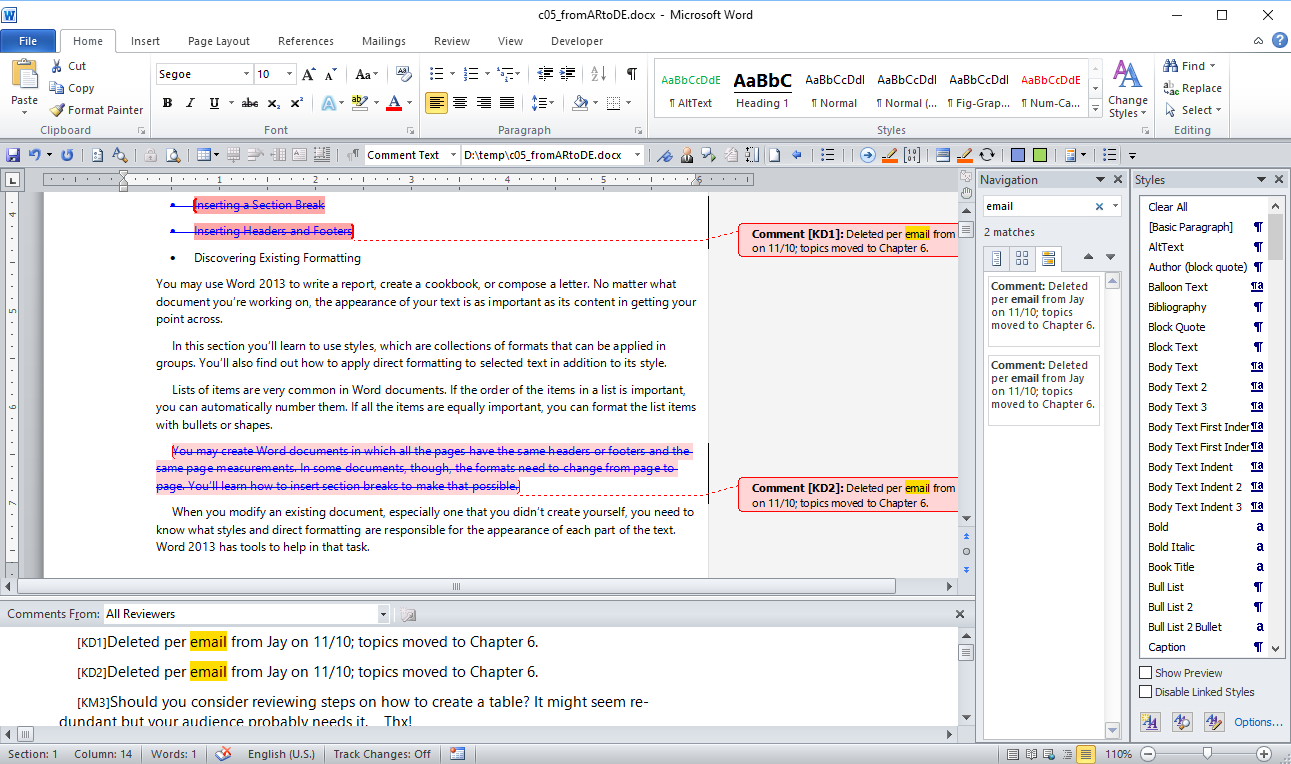The image size is (1291, 764).
Task: Switch to the Review ribbon tab
Action: 452,41
